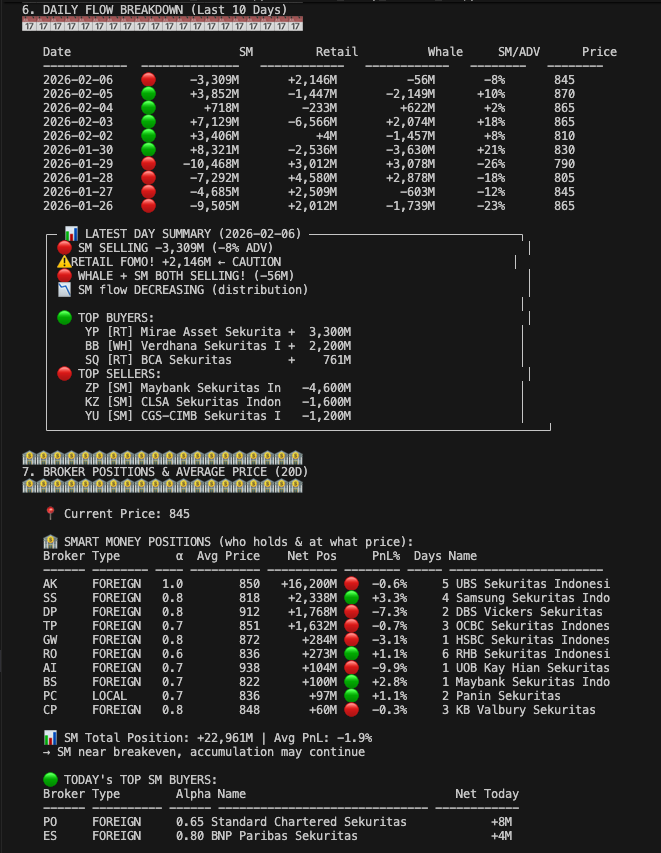Click avg price '938' in AI row

(x=249, y=668)
